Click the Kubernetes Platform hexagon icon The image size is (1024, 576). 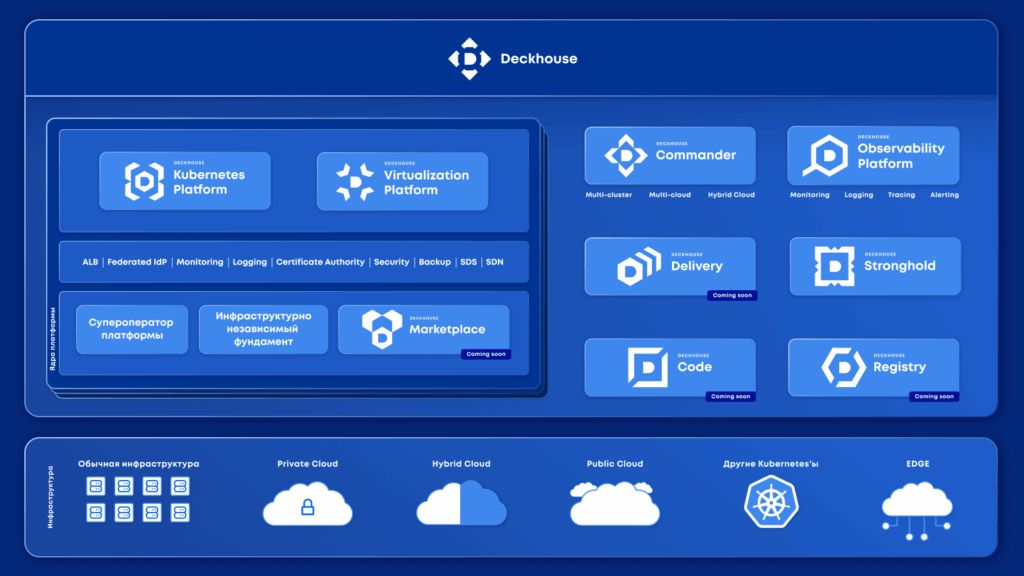(144, 181)
